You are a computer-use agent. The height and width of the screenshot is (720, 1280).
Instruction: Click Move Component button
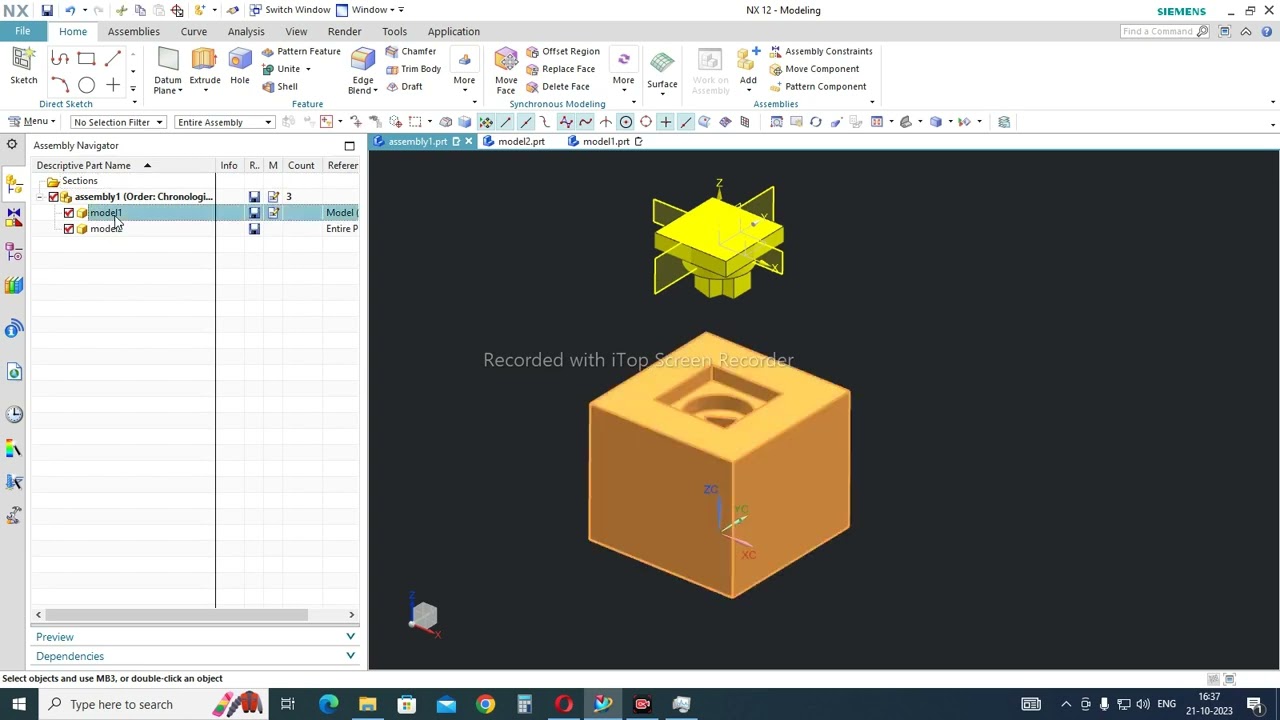click(814, 69)
